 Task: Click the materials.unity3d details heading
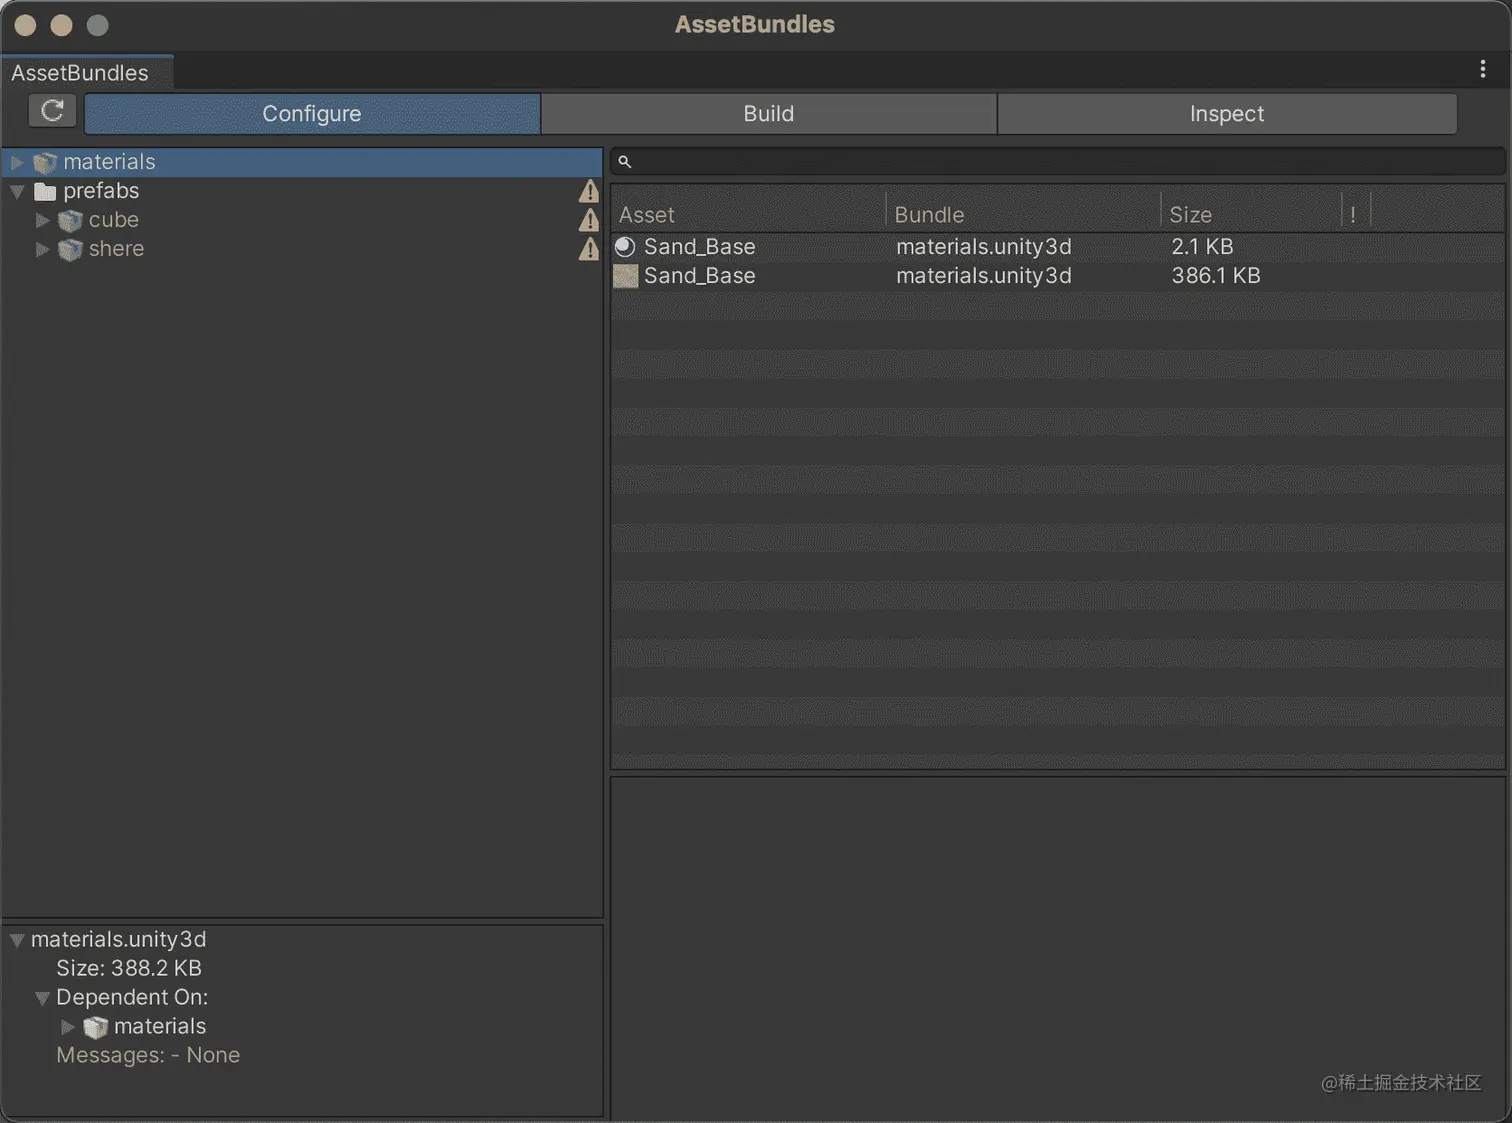[118, 940]
